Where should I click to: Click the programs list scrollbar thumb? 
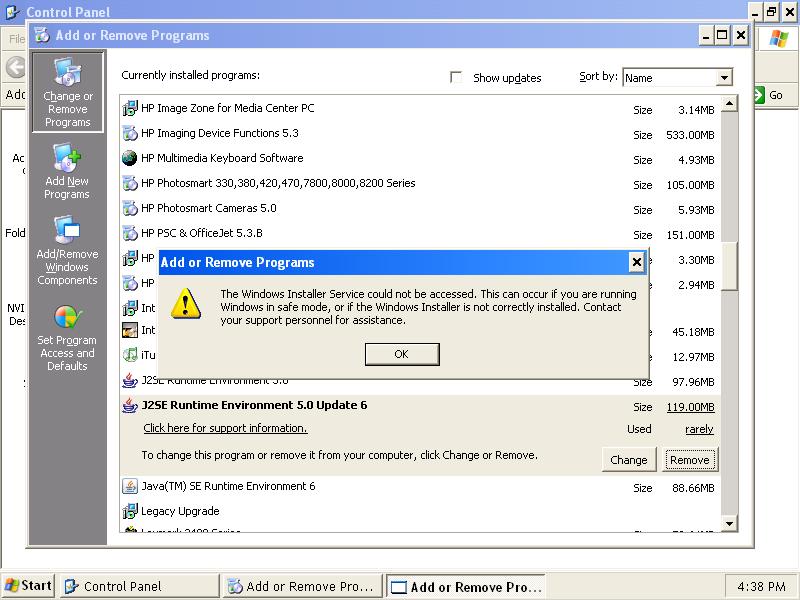(x=730, y=266)
